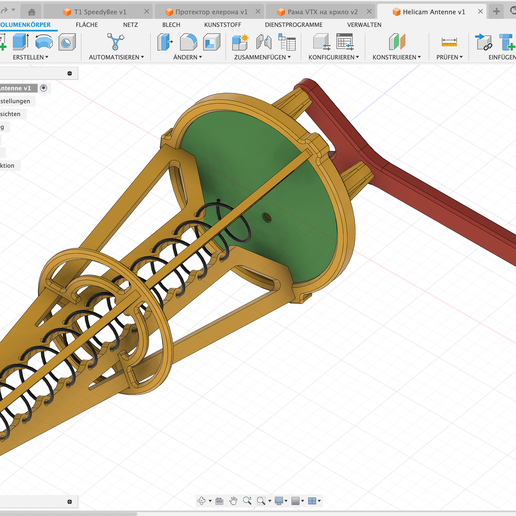Screen dimensions: 516x516
Task: Click the Insert Derive icon with link
Action: point(484,42)
